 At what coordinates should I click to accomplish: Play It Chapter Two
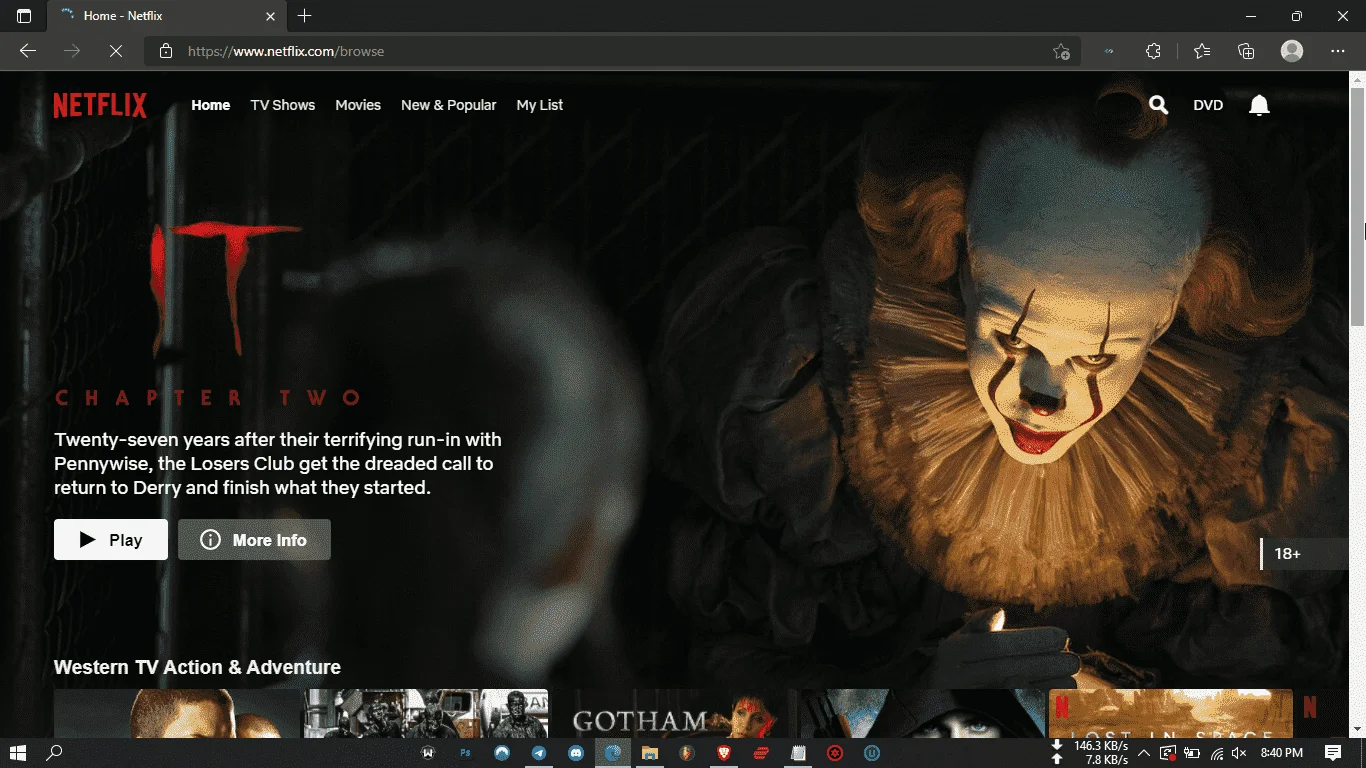111,540
